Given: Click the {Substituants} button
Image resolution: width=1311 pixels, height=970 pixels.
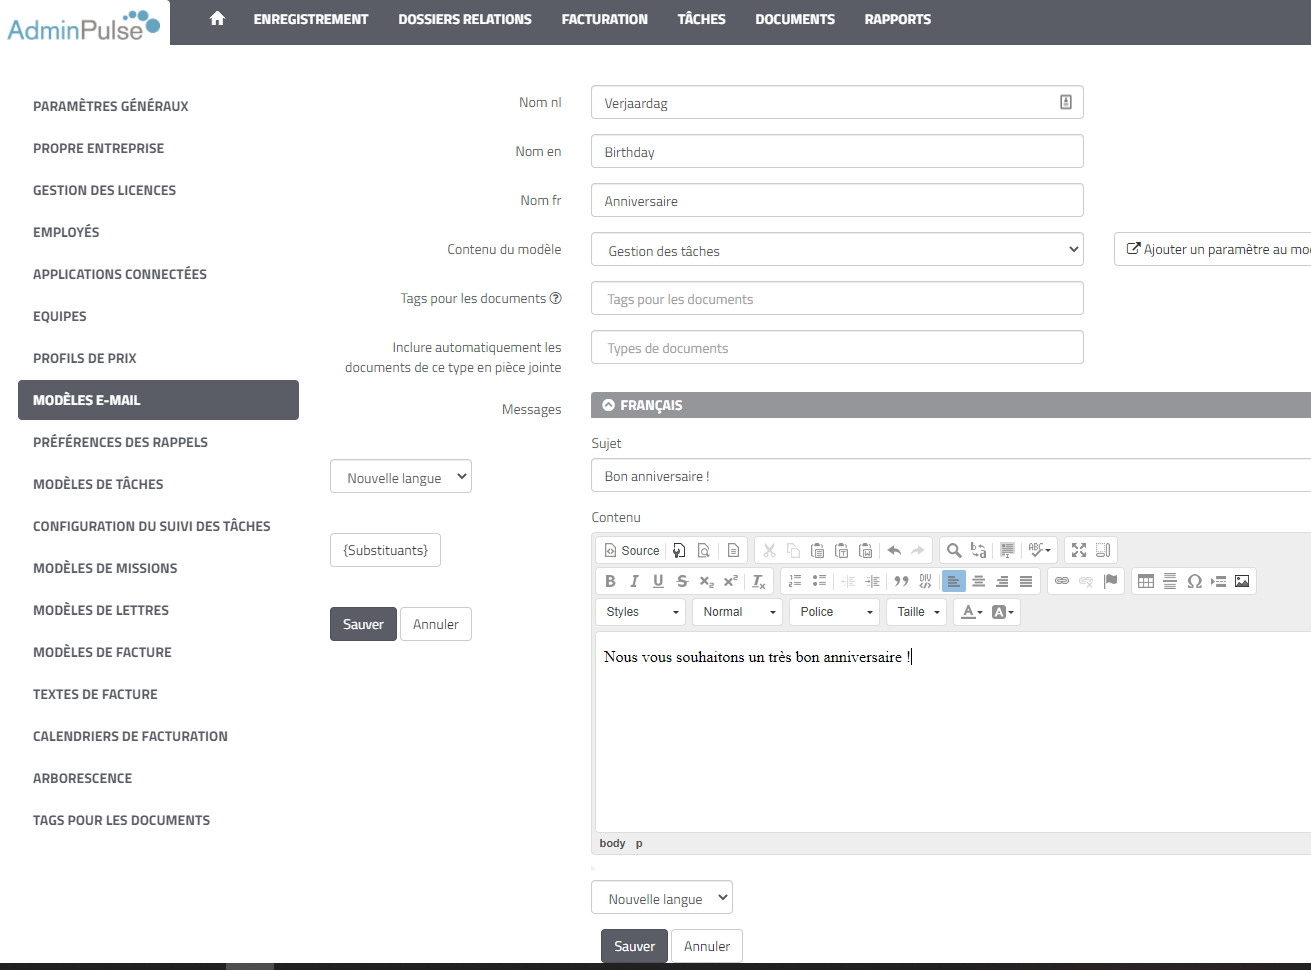Looking at the screenshot, I should (385, 550).
